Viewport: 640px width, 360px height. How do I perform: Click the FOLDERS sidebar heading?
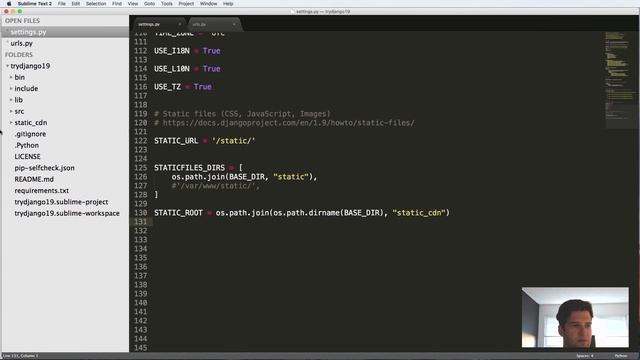pos(19,55)
